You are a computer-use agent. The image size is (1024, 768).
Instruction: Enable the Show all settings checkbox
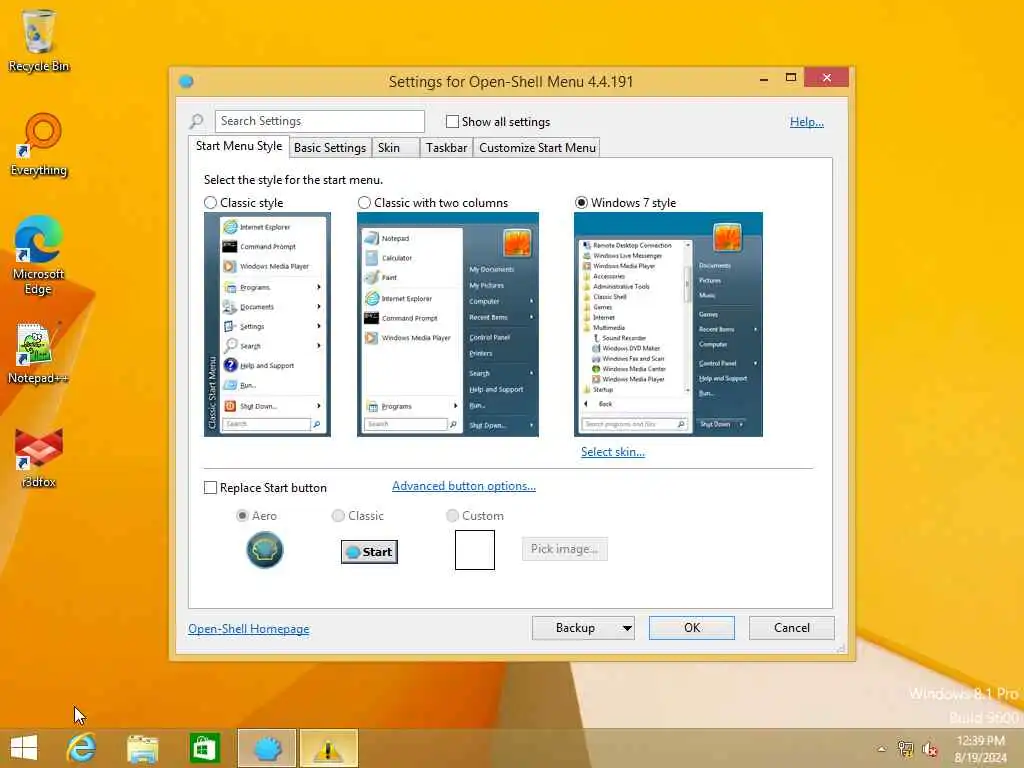452,121
